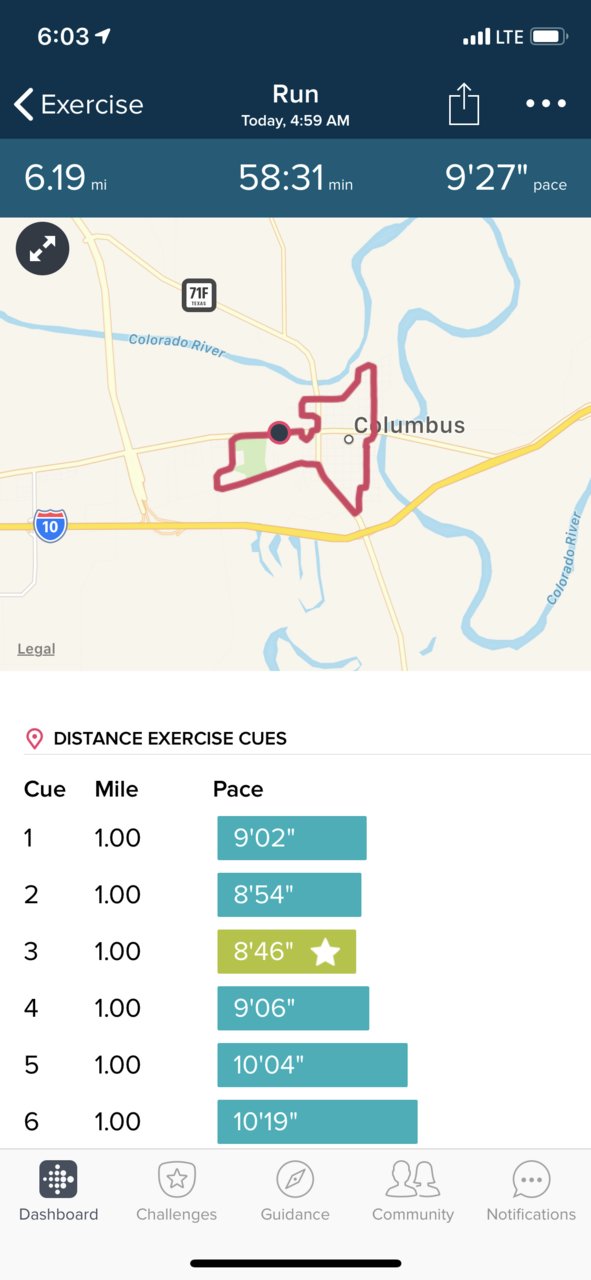
Task: Tap the run start point marker
Action: coord(279,432)
